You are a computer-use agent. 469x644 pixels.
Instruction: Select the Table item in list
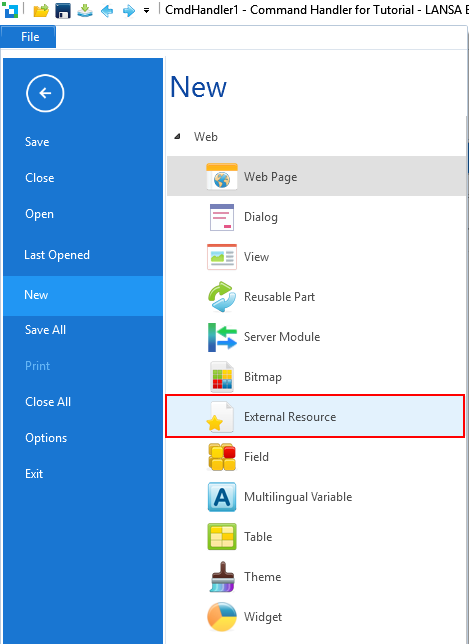(315, 537)
